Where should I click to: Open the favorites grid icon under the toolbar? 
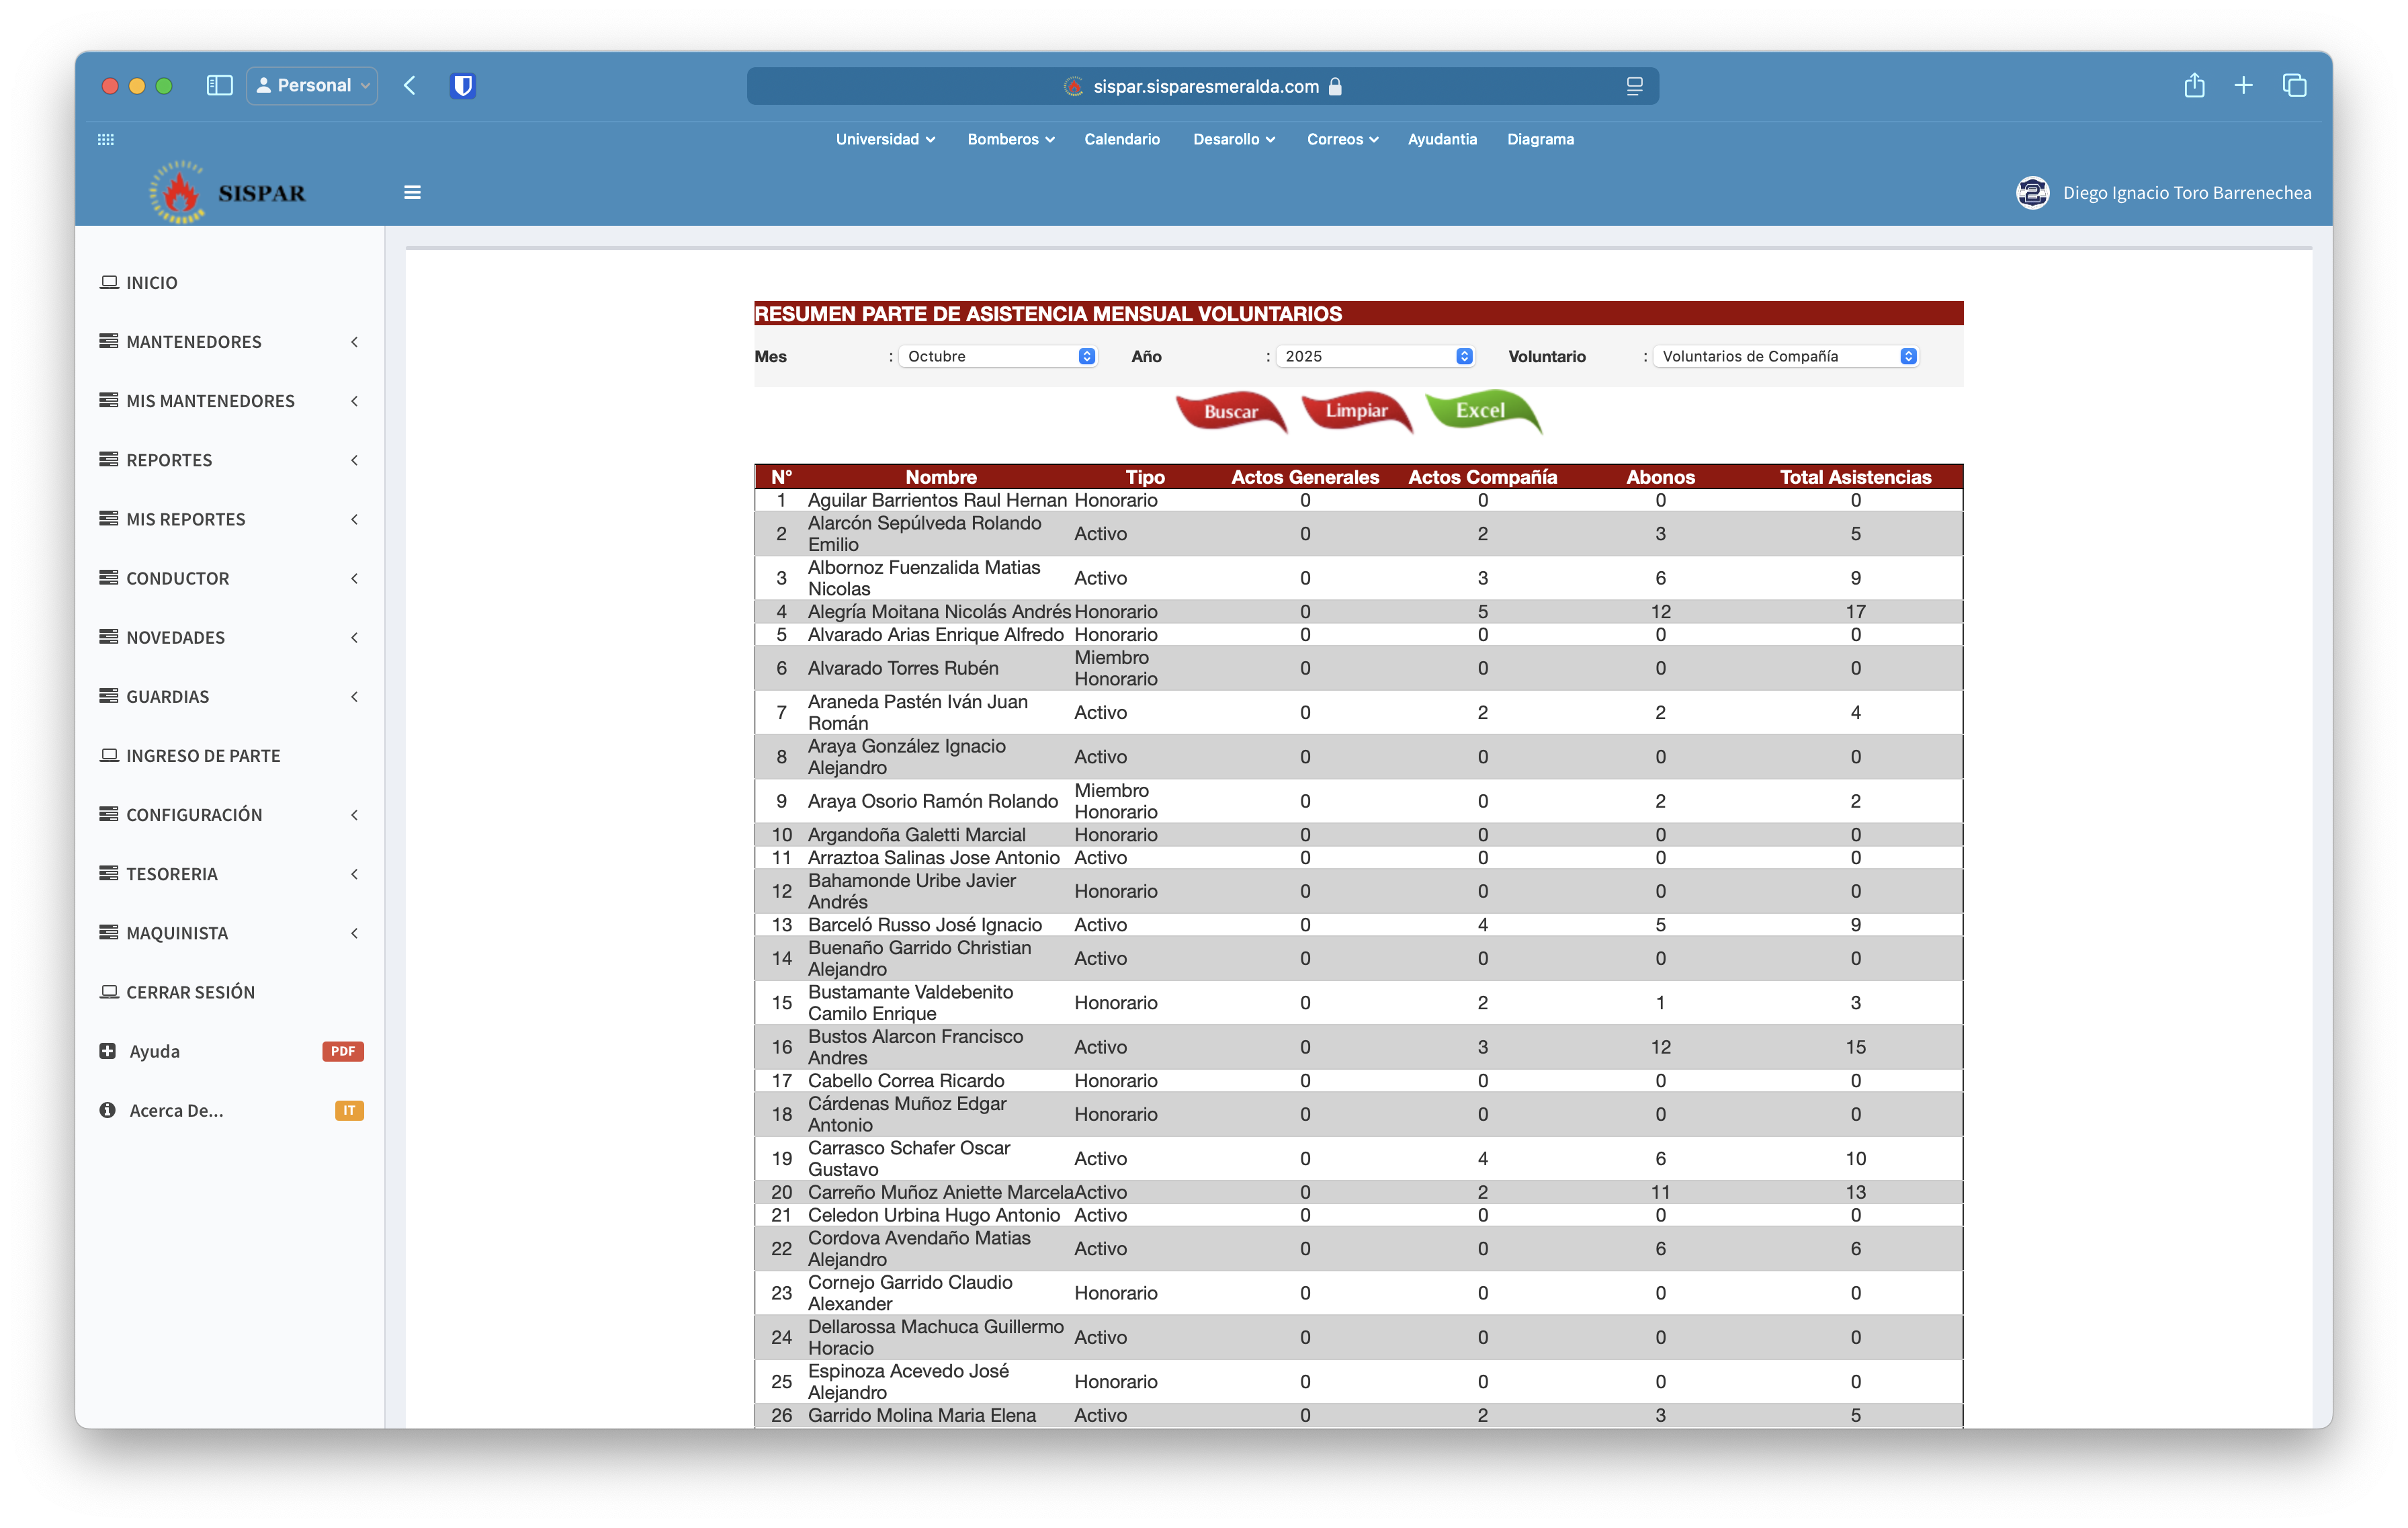106,139
